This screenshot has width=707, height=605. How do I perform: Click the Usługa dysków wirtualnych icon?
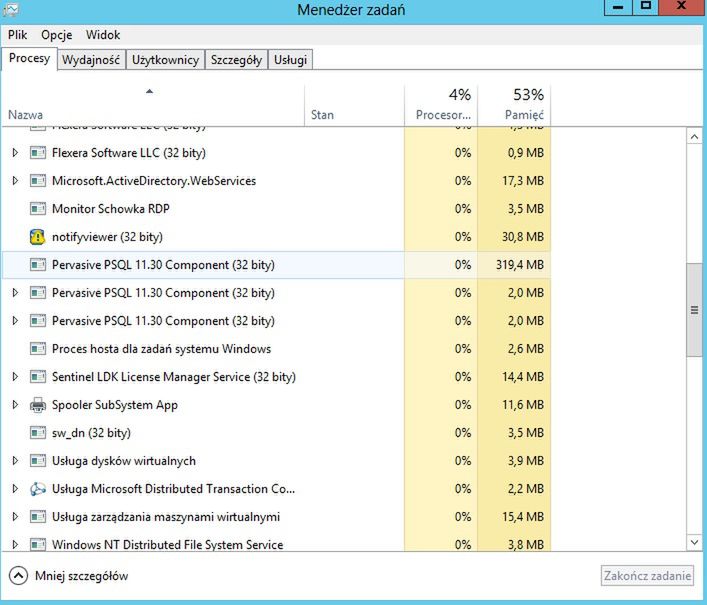[x=37, y=461]
